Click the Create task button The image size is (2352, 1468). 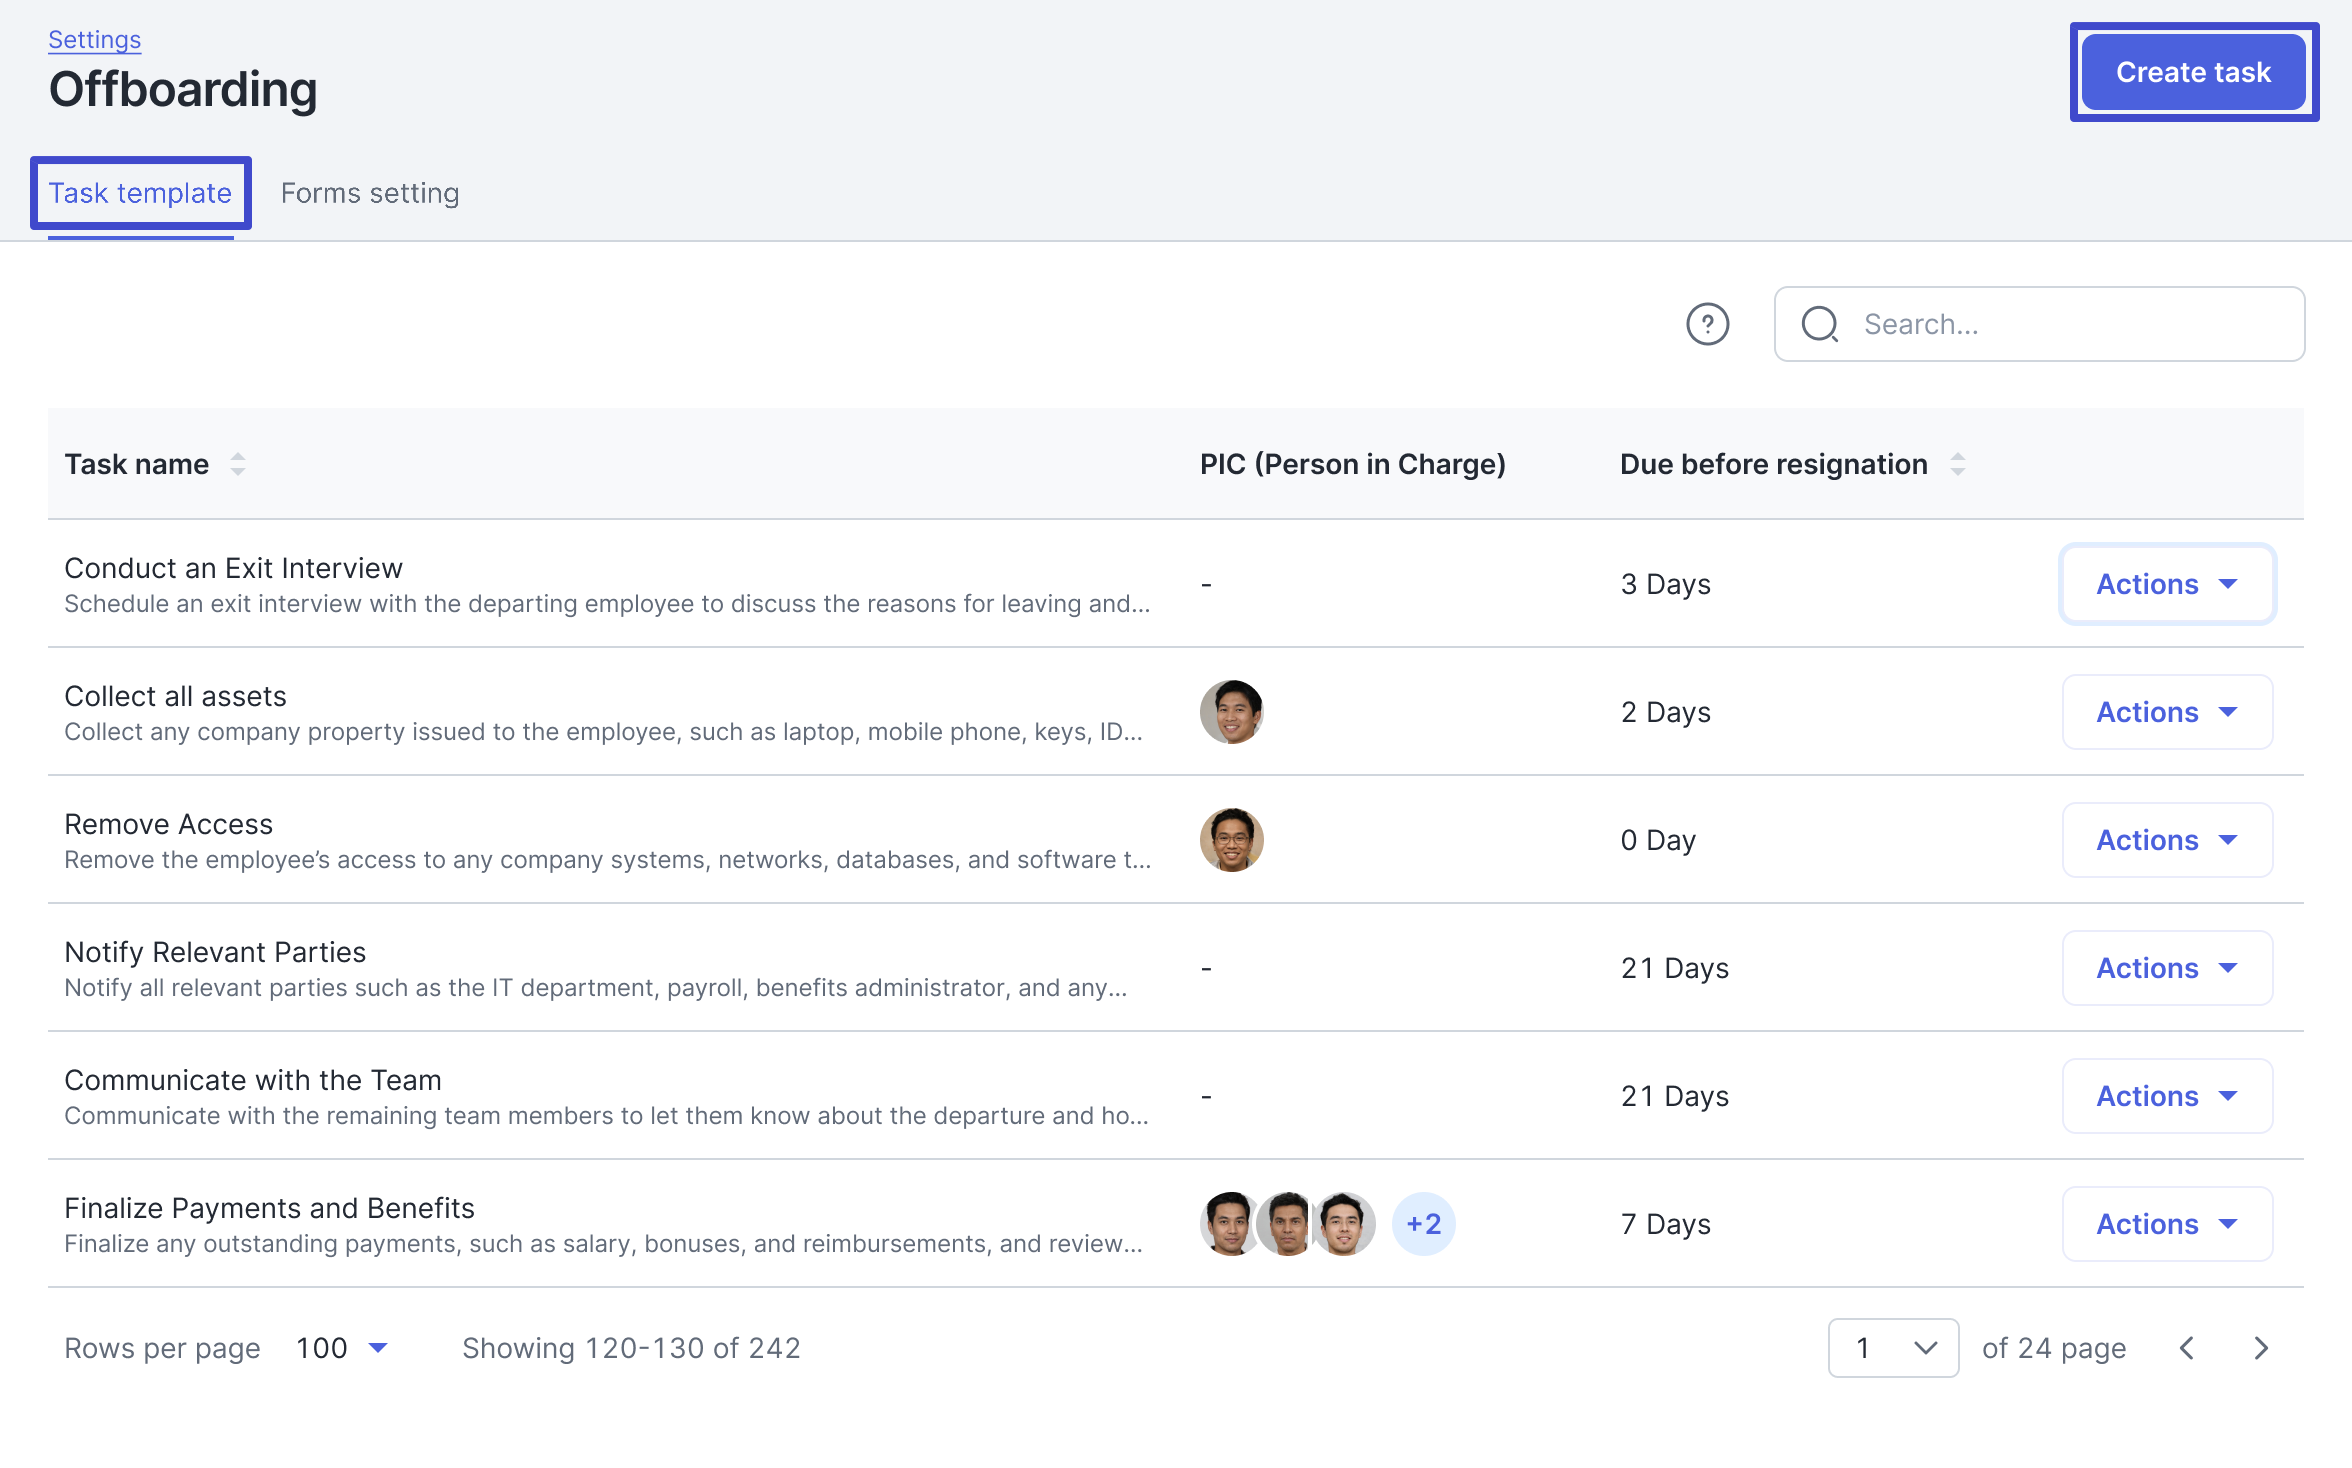2193,72
